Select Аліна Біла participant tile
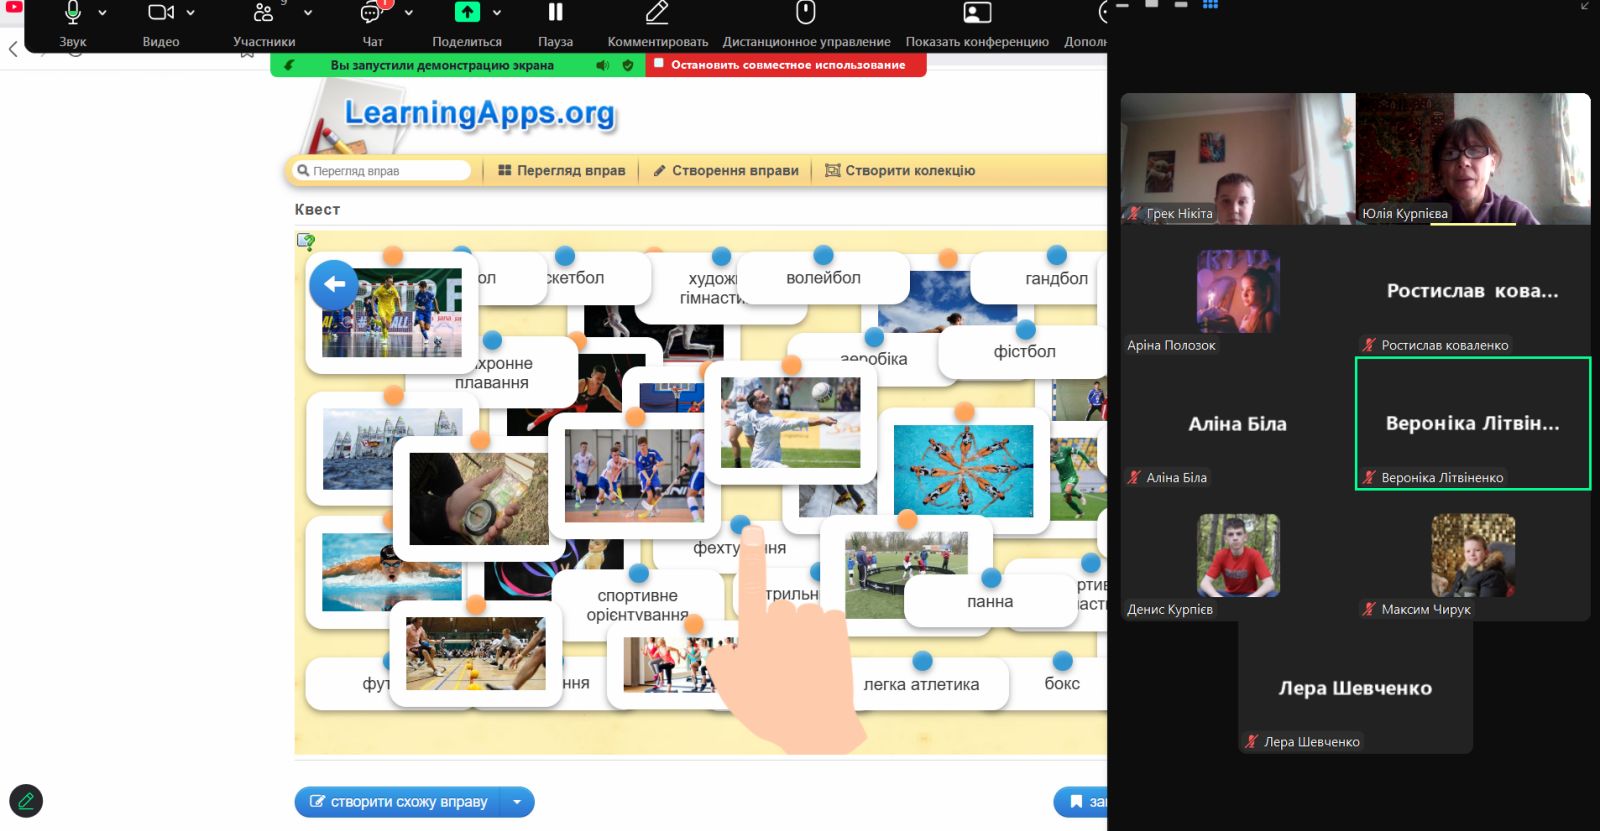This screenshot has width=1600, height=831. (1238, 423)
